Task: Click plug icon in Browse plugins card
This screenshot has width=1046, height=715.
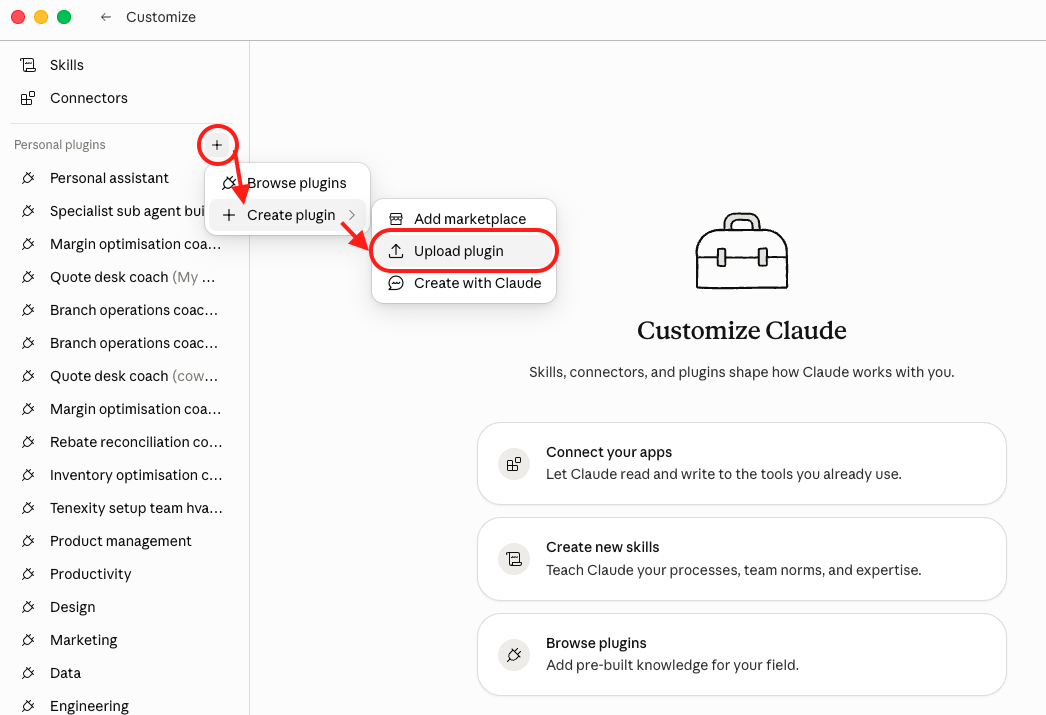Action: tap(514, 654)
